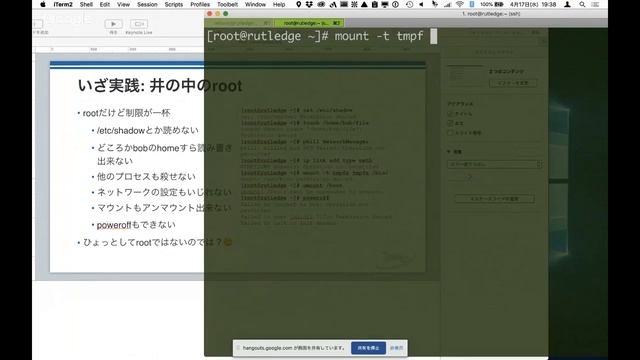This screenshot has height=360, width=640.
Task: Open the Window menu
Action: coord(255,4)
